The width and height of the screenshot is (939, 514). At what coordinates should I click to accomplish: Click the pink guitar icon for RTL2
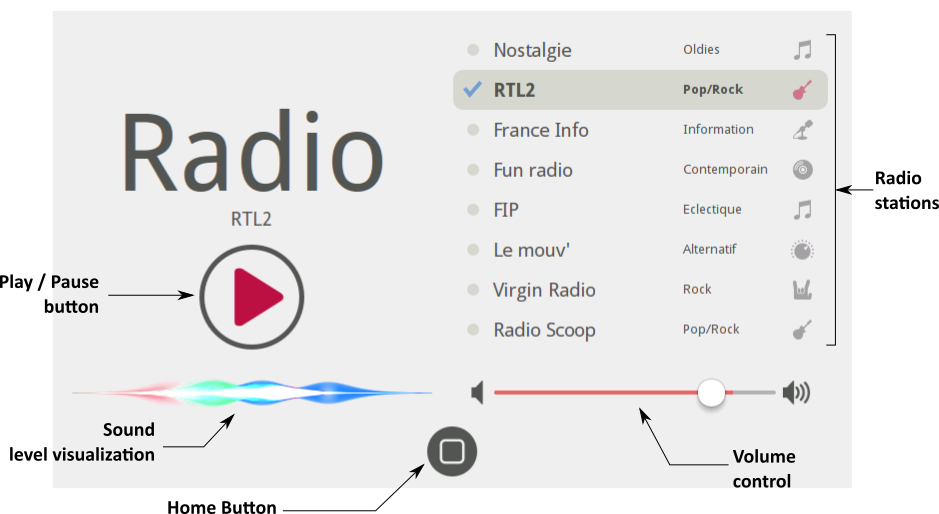(x=802, y=90)
